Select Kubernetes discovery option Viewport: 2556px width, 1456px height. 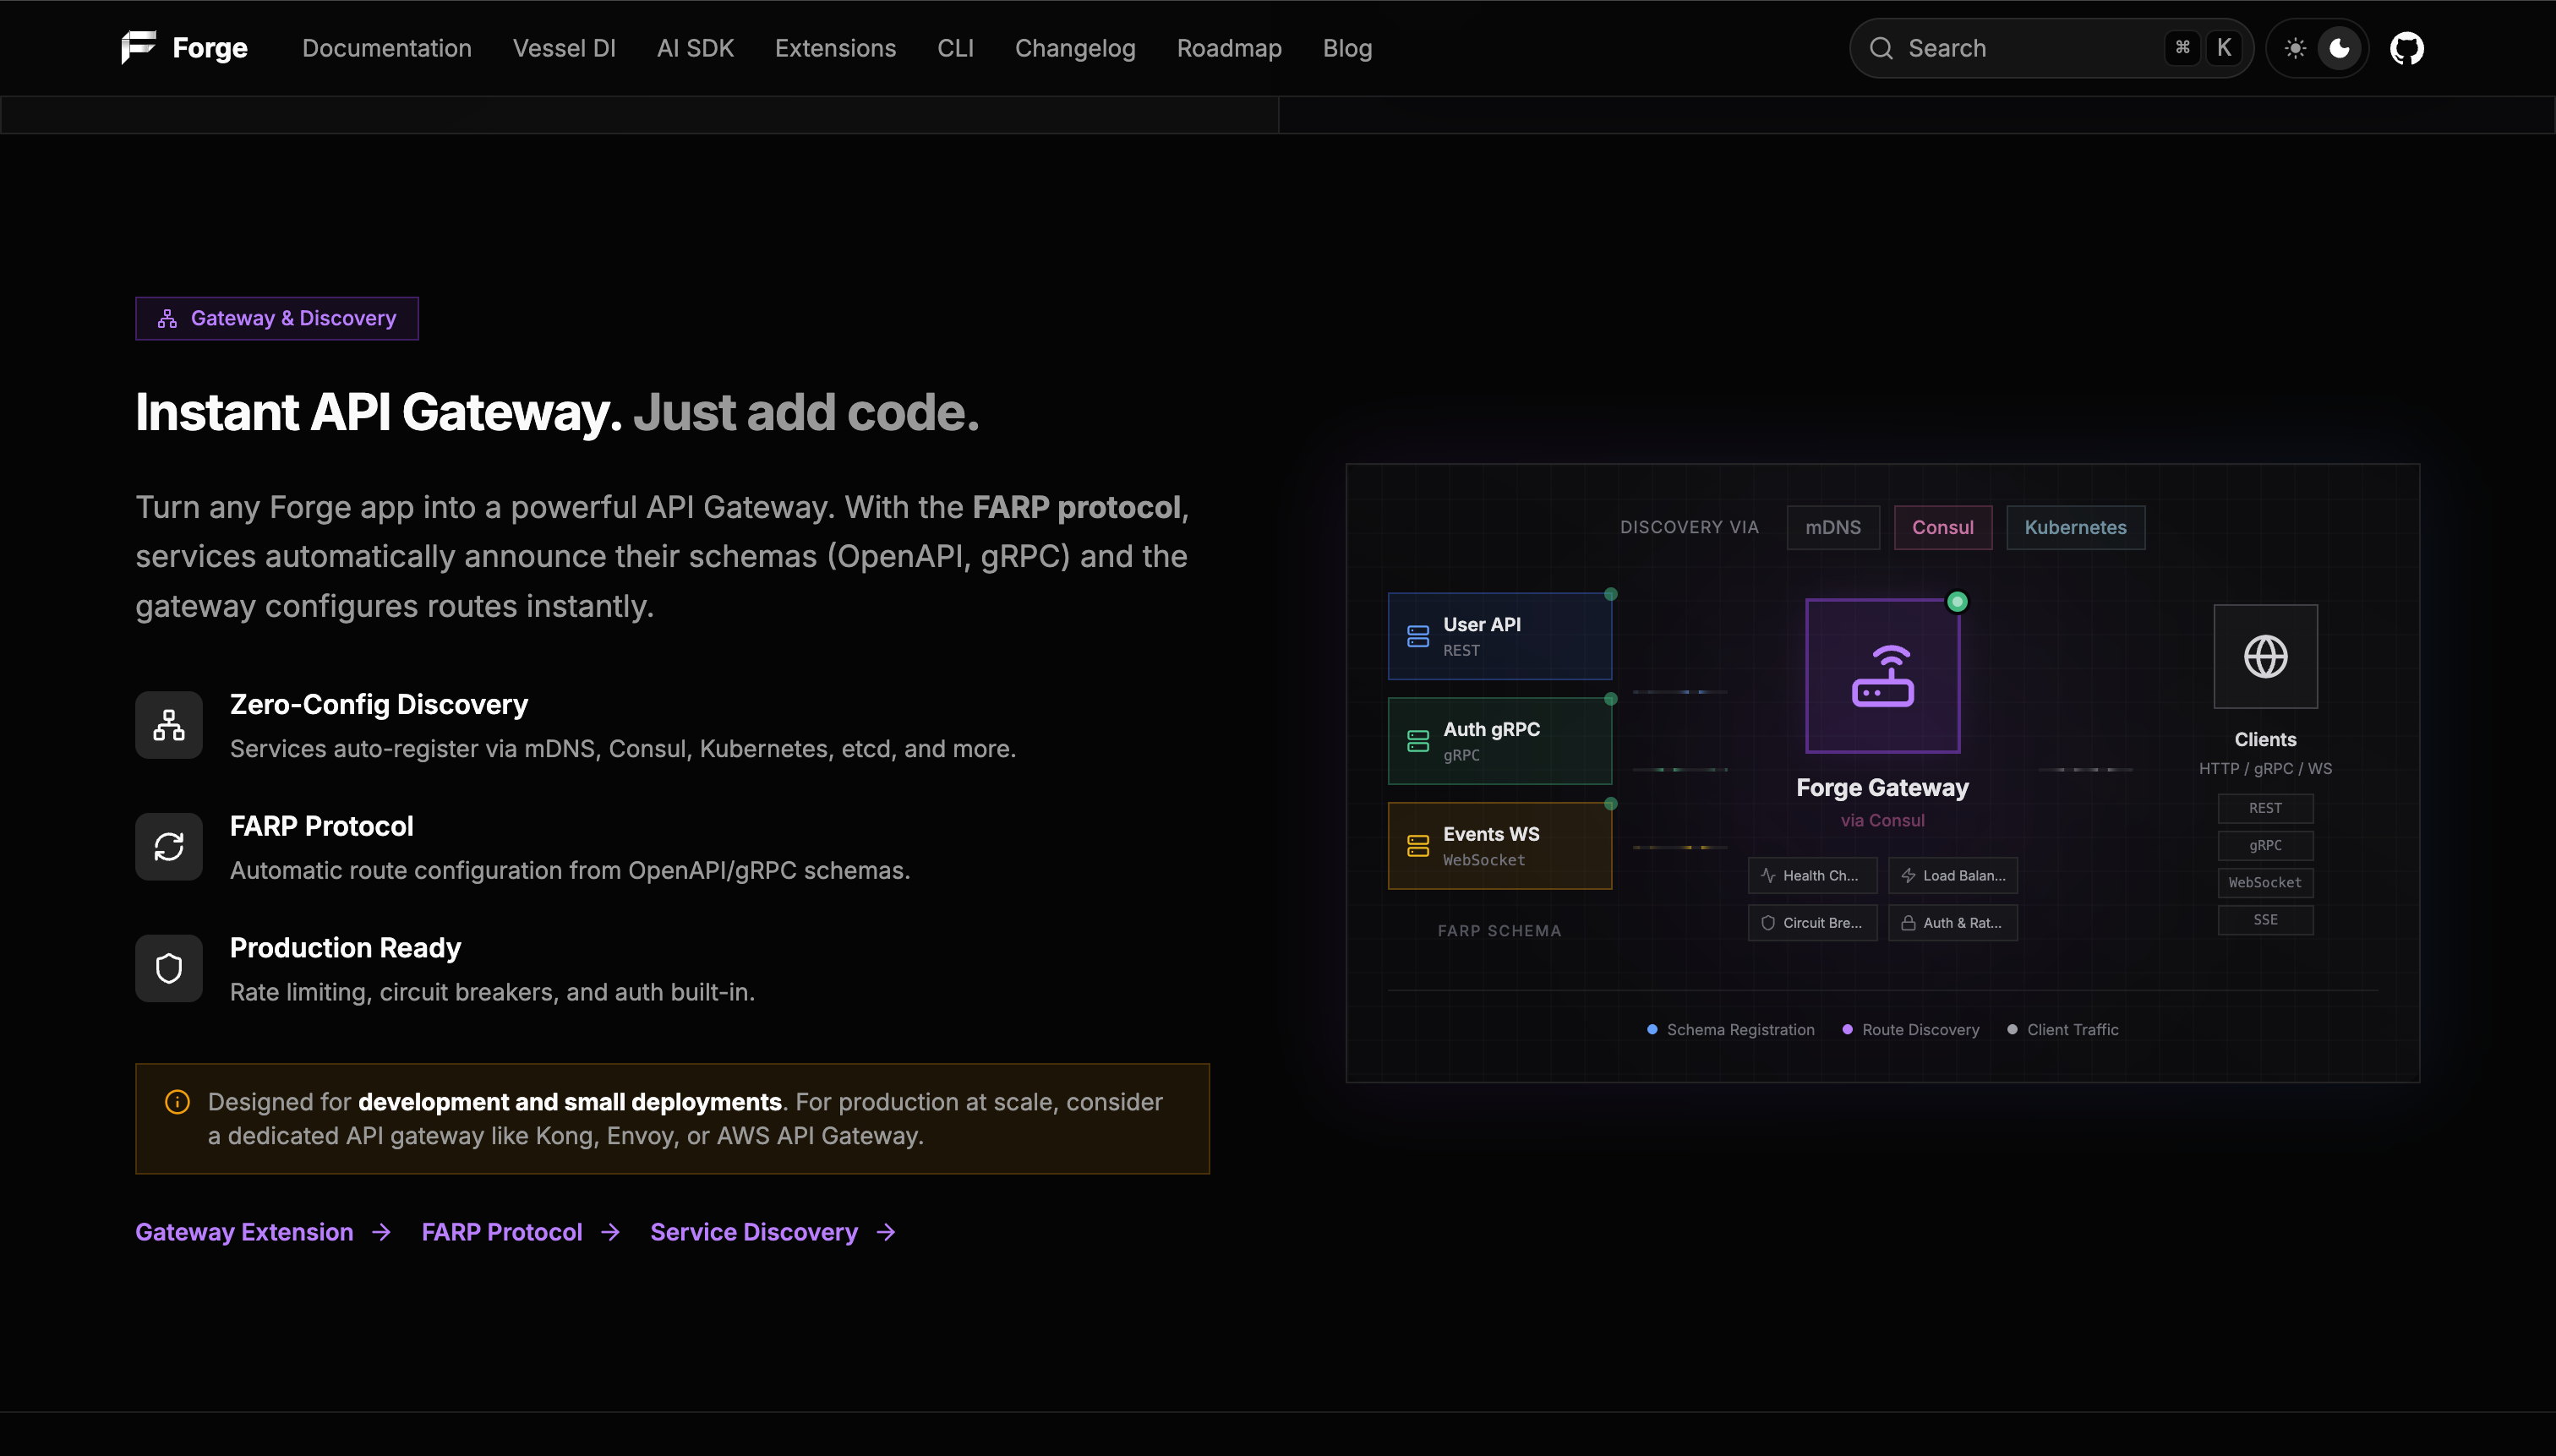[x=2074, y=527]
